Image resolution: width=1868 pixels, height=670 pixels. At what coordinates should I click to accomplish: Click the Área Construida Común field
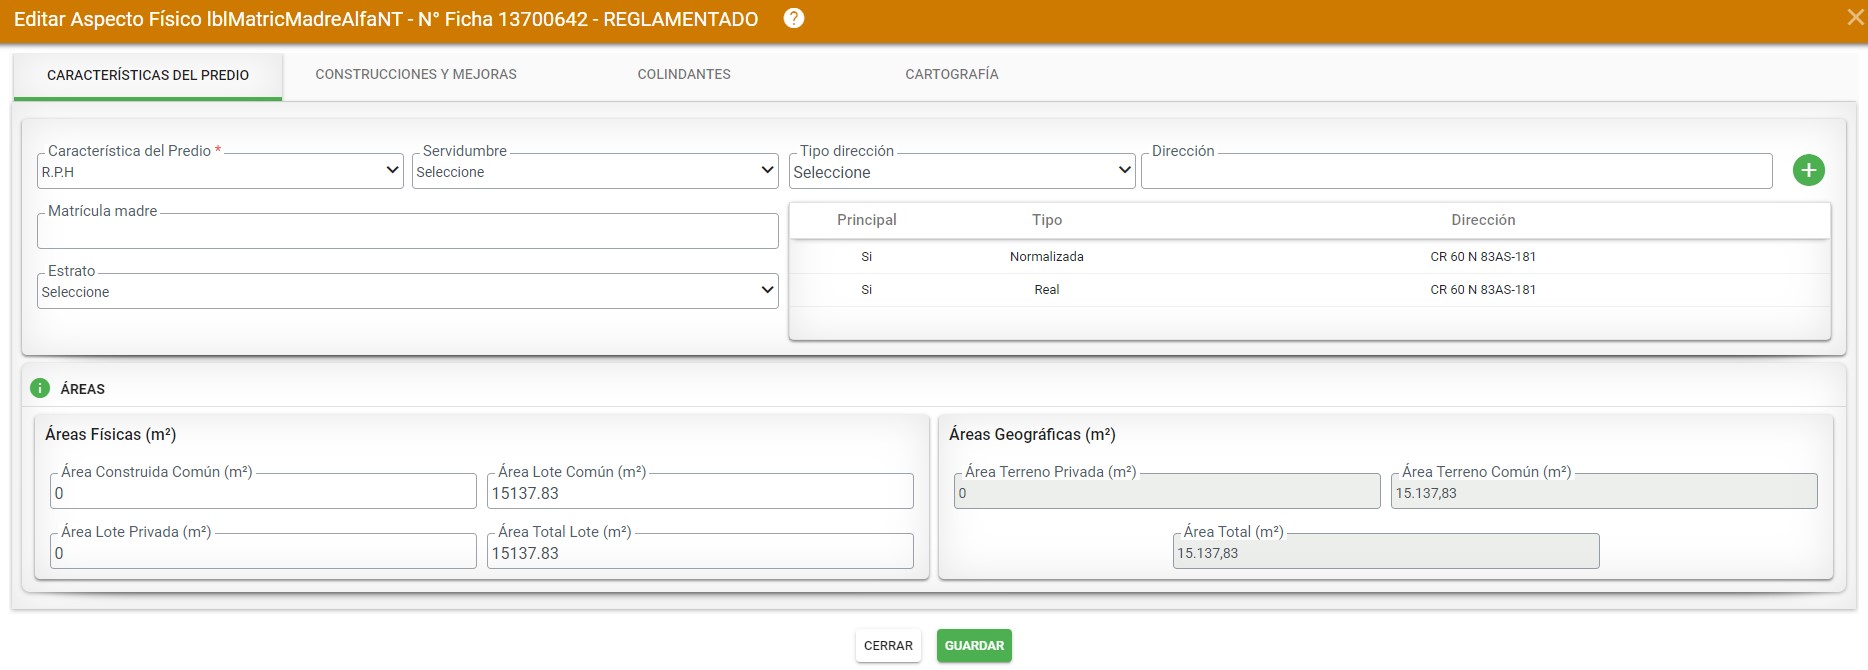point(263,491)
